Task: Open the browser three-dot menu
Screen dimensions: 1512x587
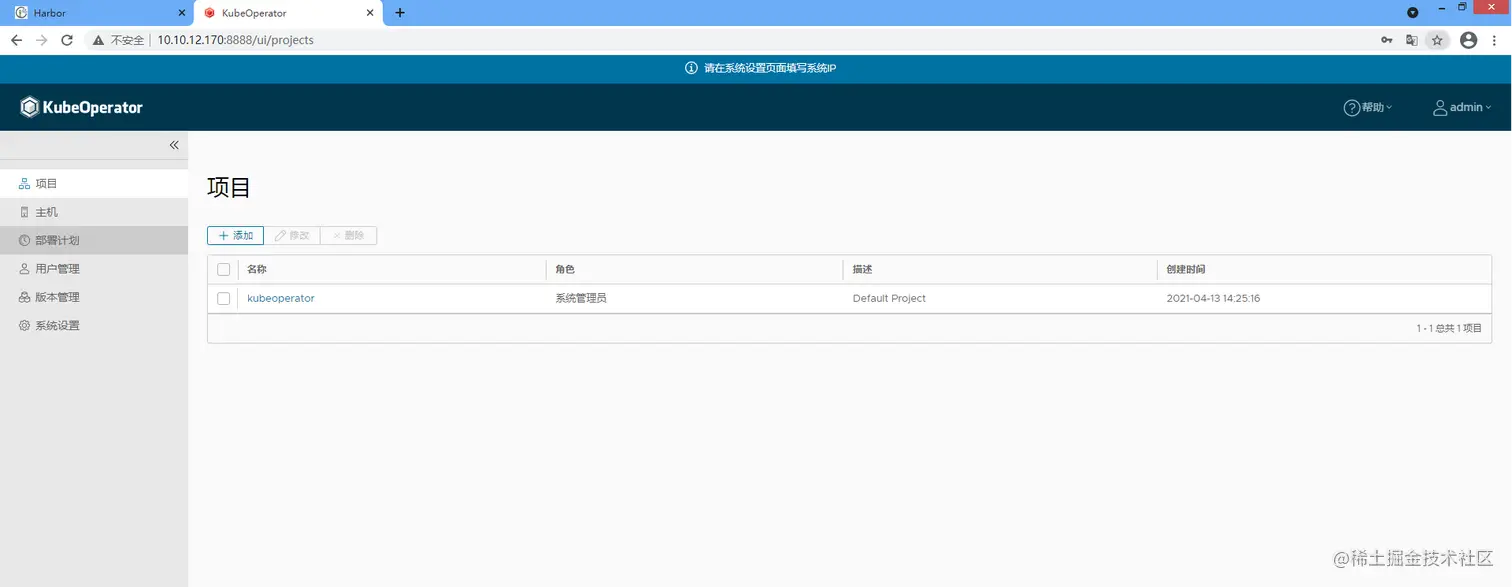Action: pyautogui.click(x=1494, y=40)
